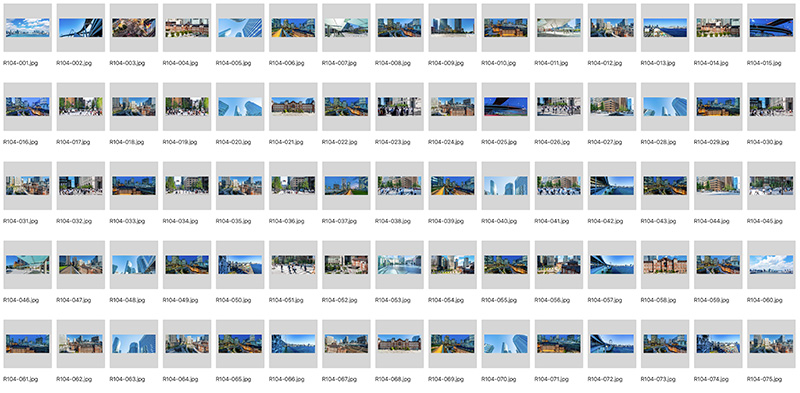Viewport: 800px width, 393px height.
Task: Open thumbnail R104-015.jpg
Action: click(771, 28)
